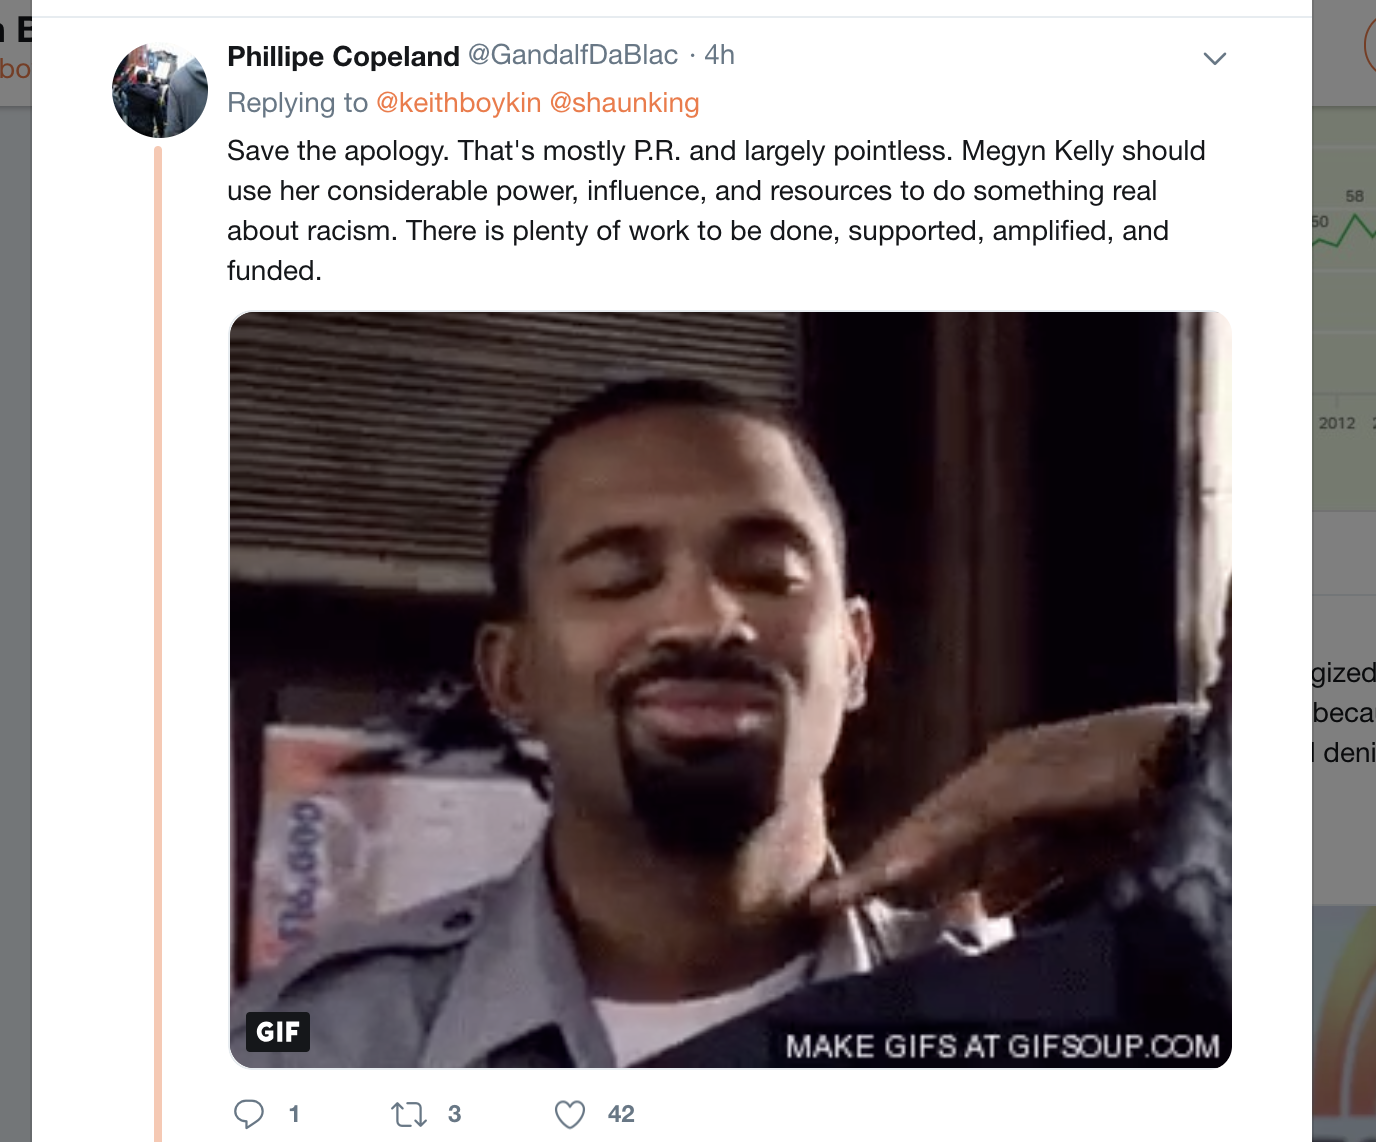Open Phillipe Copeland's profile avatar
1376x1142 pixels.
coord(160,90)
